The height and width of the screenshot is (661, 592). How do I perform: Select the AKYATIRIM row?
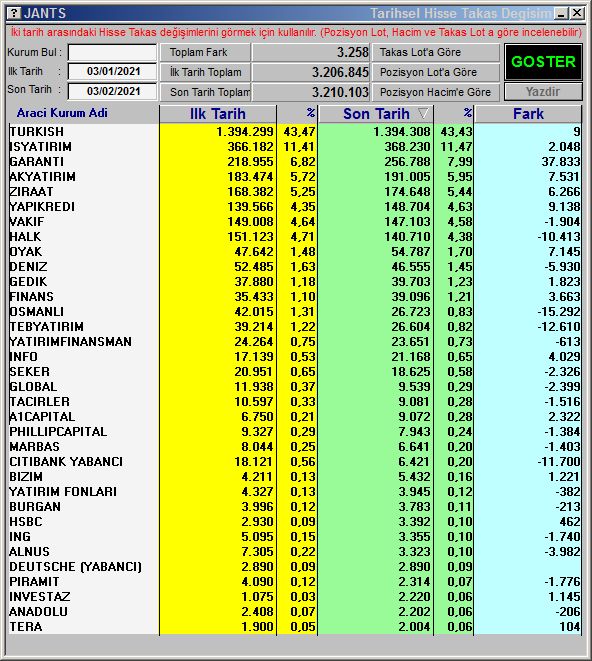coord(295,177)
